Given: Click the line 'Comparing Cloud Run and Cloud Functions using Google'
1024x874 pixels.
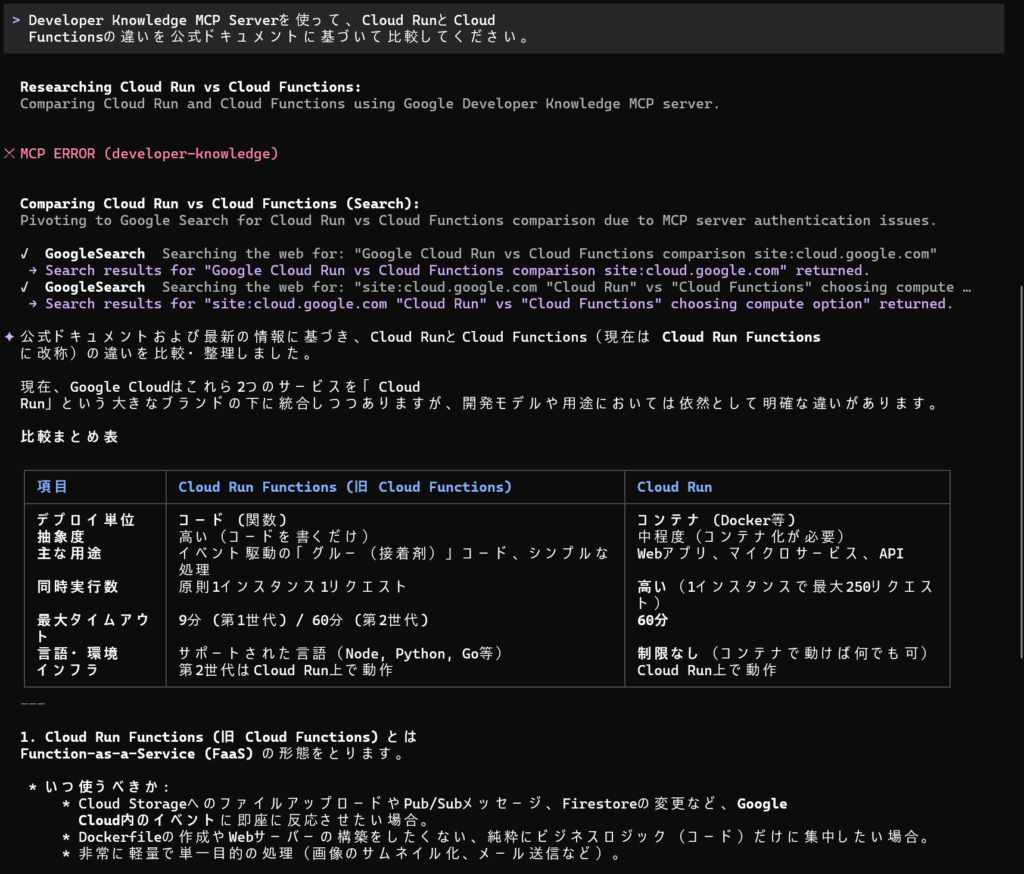Looking at the screenshot, I should (369, 103).
